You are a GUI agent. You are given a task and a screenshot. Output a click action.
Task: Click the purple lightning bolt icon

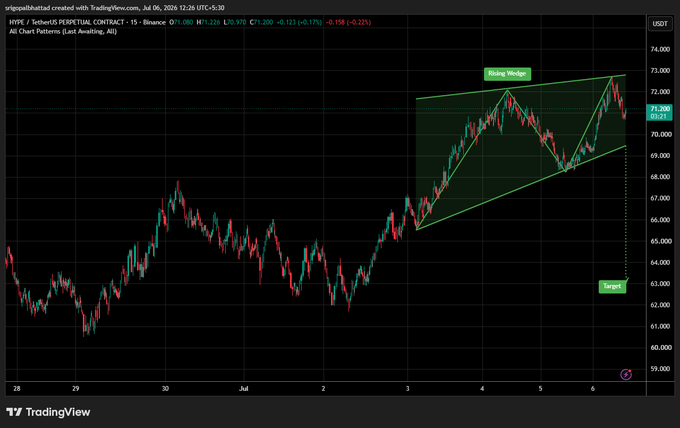coord(626,374)
